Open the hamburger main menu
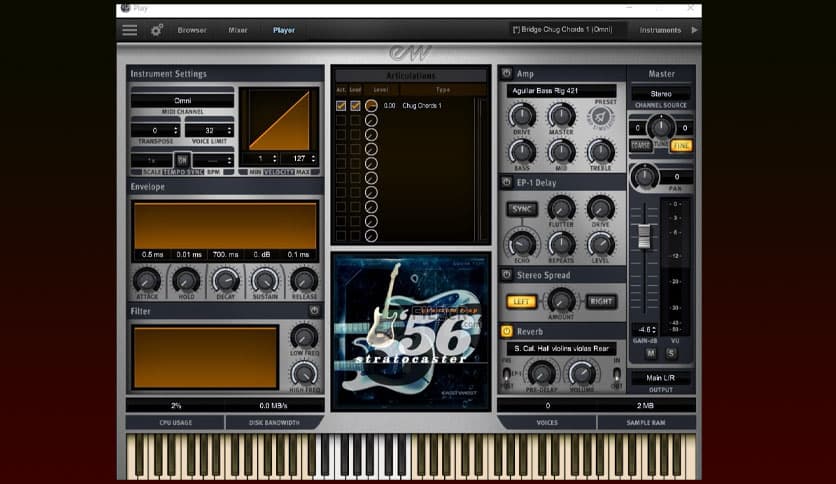This screenshot has height=484, width=836. 130,30
